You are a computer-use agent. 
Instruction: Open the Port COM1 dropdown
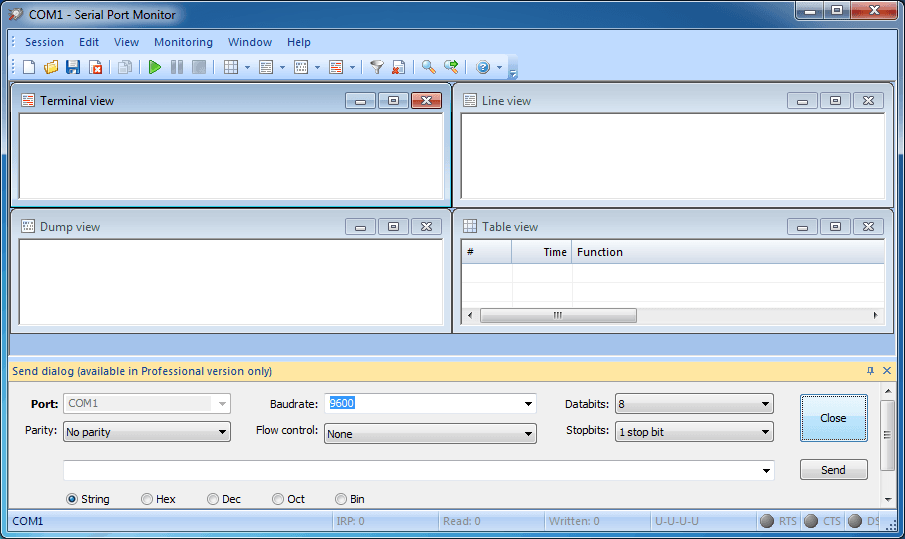[x=222, y=404]
